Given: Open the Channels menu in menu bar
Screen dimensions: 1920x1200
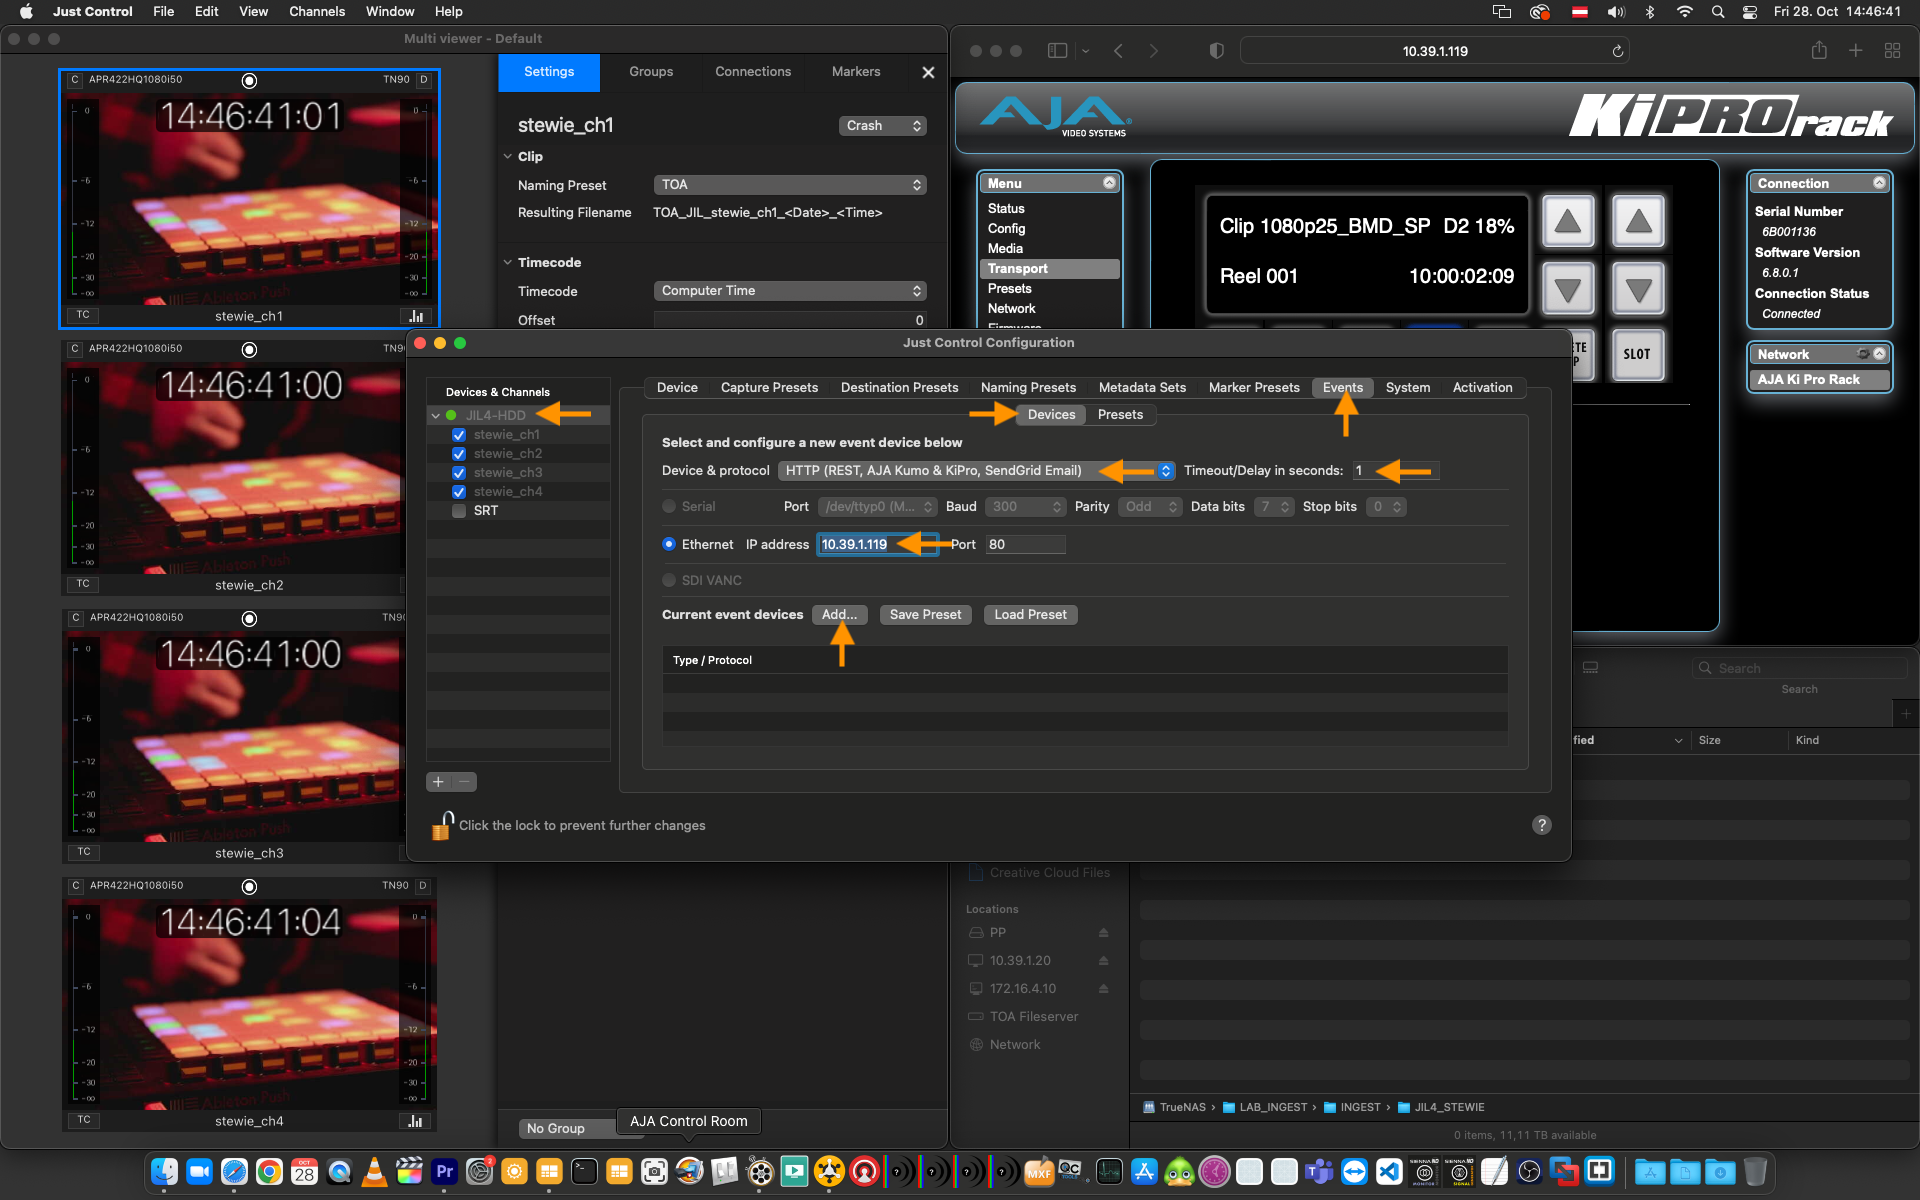Looking at the screenshot, I should 317,12.
